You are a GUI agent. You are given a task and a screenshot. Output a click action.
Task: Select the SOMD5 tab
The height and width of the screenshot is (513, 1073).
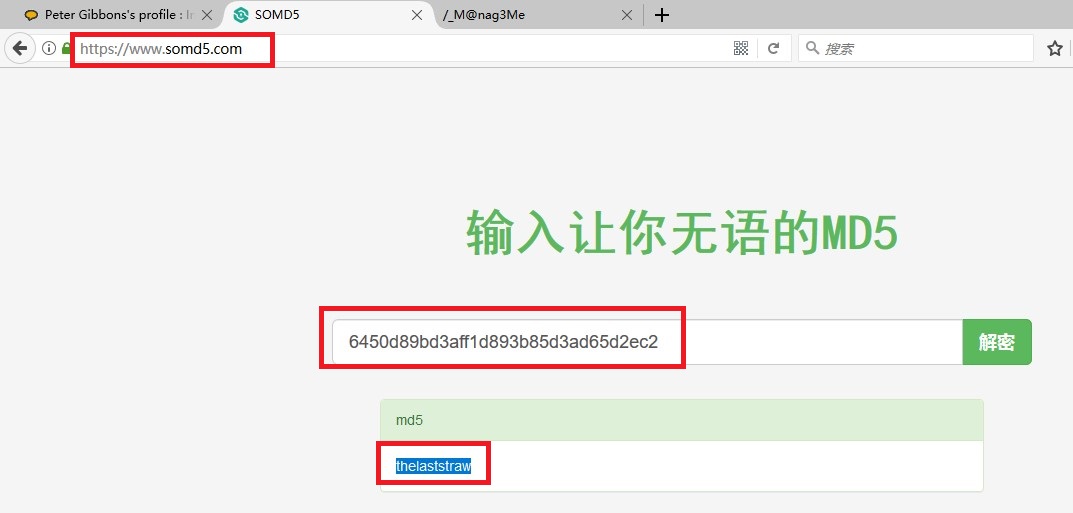pyautogui.click(x=320, y=15)
